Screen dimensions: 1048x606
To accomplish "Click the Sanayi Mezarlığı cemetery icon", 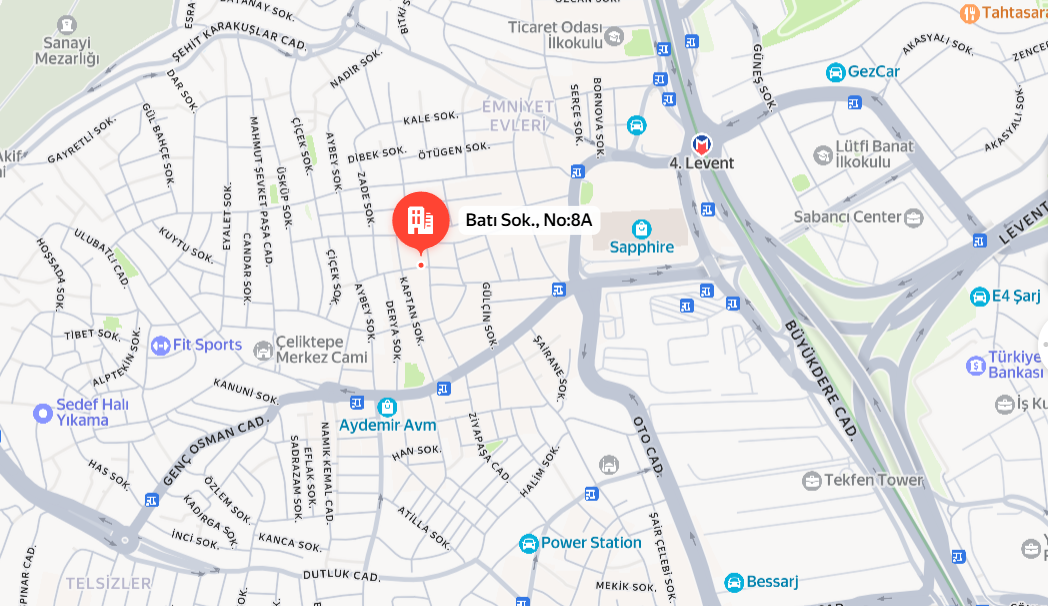I will click(67, 25).
